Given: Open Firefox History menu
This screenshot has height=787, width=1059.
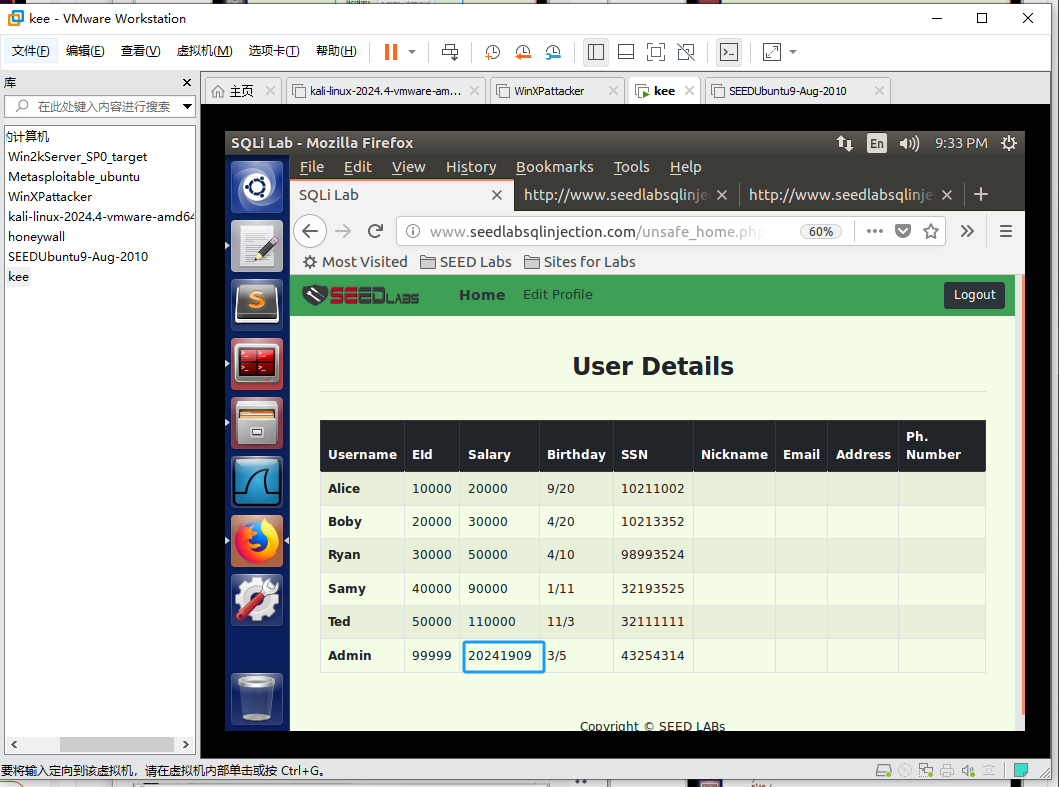Looking at the screenshot, I should click(x=471, y=167).
